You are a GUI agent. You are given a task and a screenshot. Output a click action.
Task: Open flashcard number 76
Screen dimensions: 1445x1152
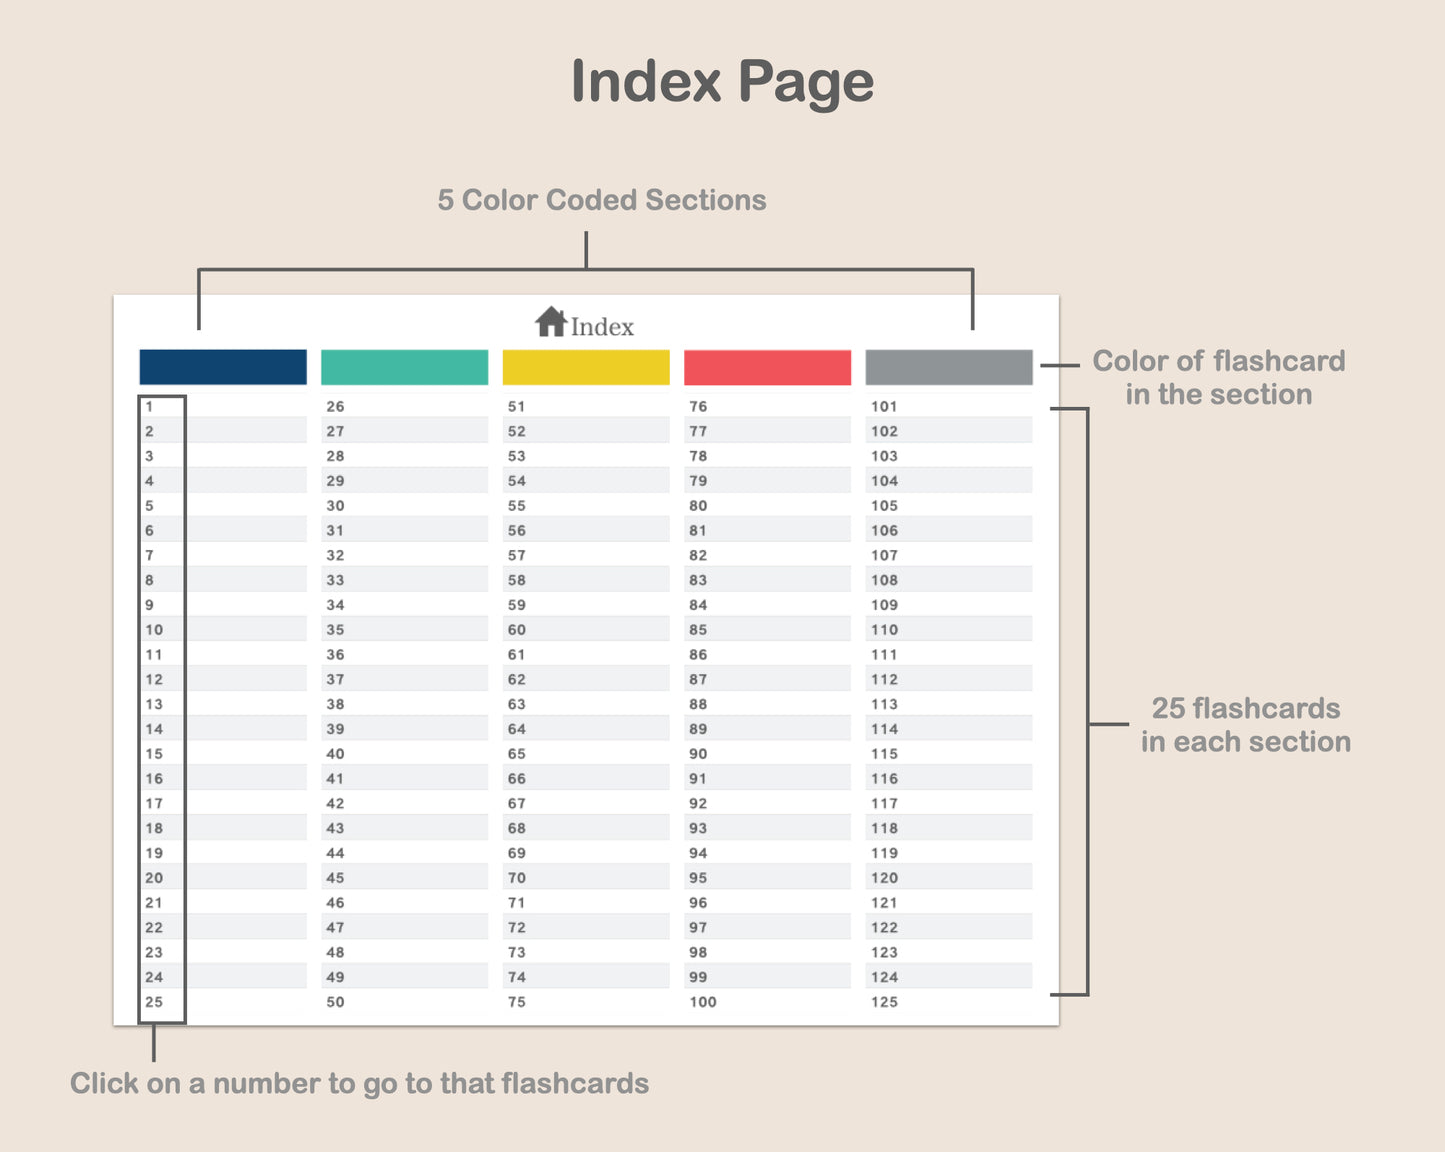tap(698, 407)
